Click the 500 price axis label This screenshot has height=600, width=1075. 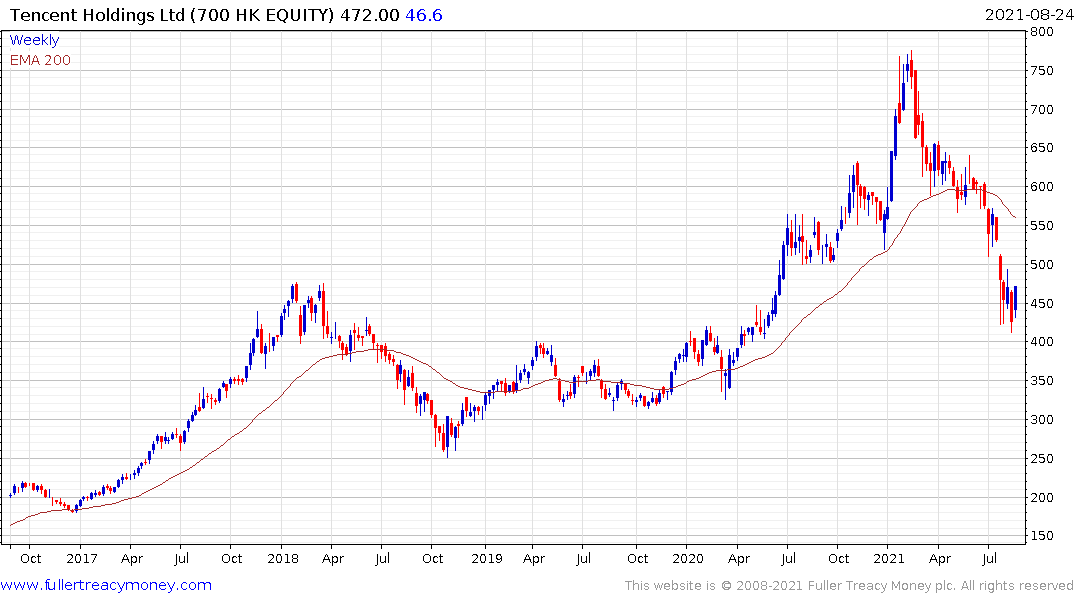tap(1041, 265)
